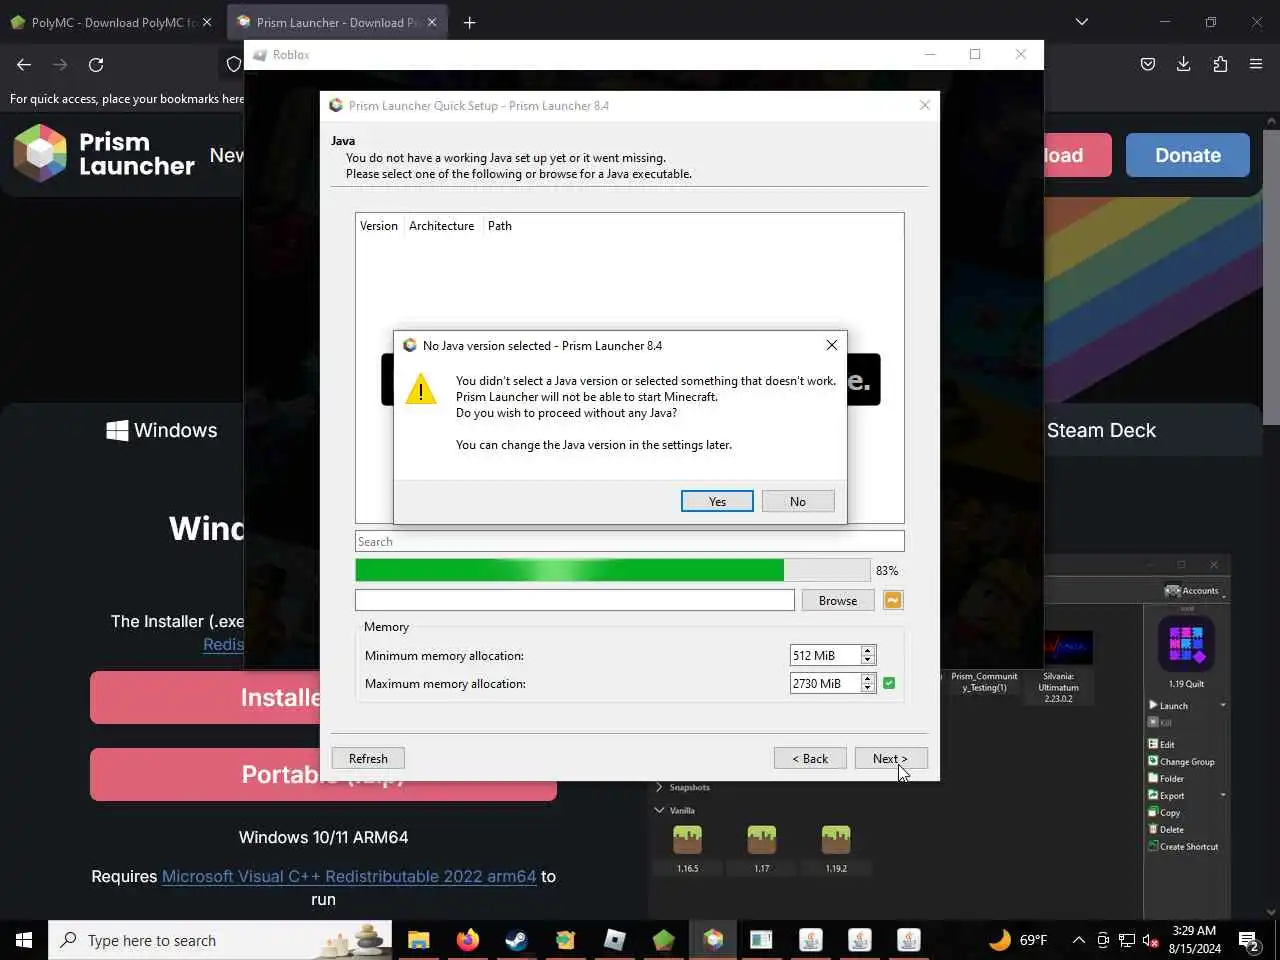Close the No Java version selected dialog
This screenshot has width=1280, height=960.
(x=831, y=345)
